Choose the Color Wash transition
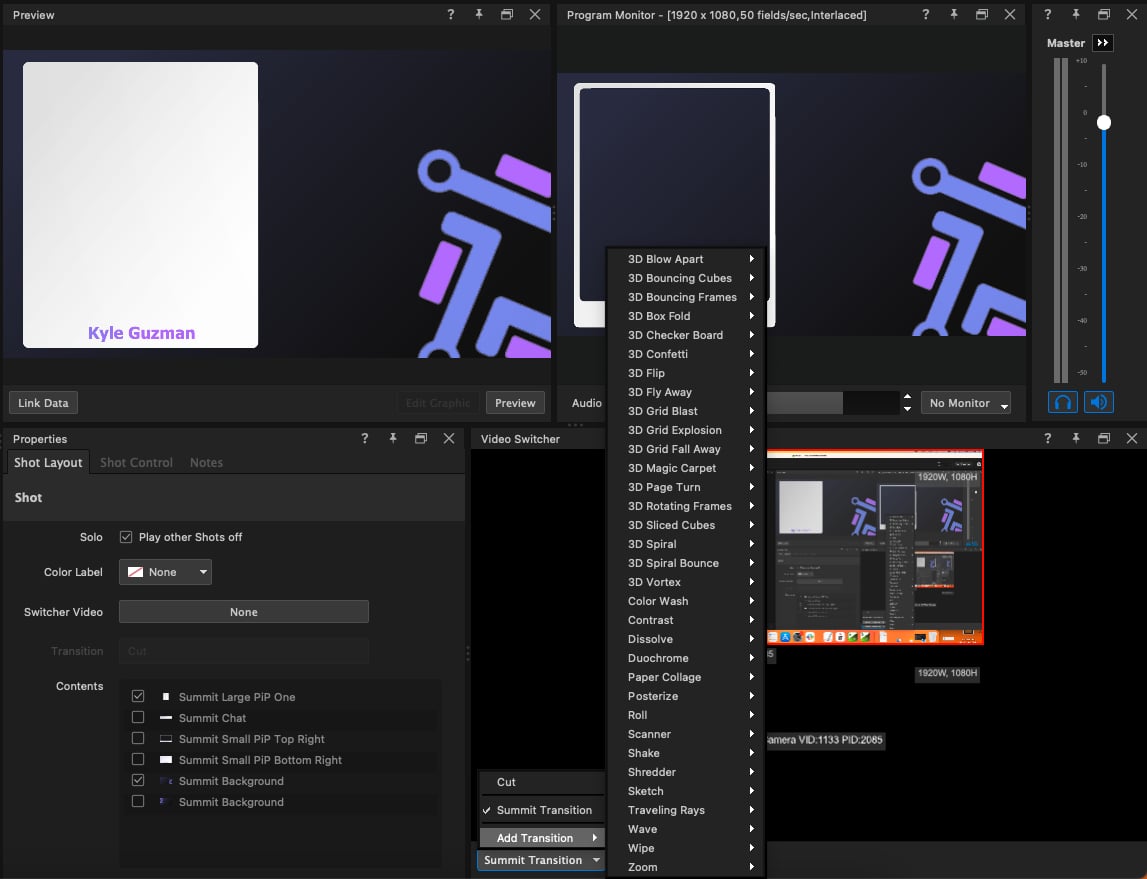 (686, 601)
